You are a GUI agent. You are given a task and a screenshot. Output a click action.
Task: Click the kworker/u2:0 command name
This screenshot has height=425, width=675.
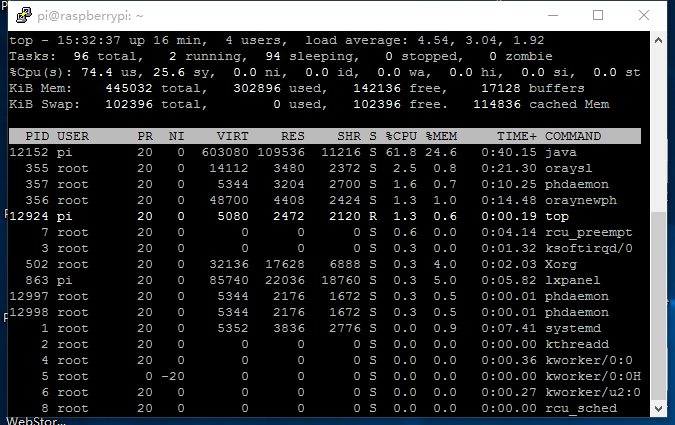[593, 392]
